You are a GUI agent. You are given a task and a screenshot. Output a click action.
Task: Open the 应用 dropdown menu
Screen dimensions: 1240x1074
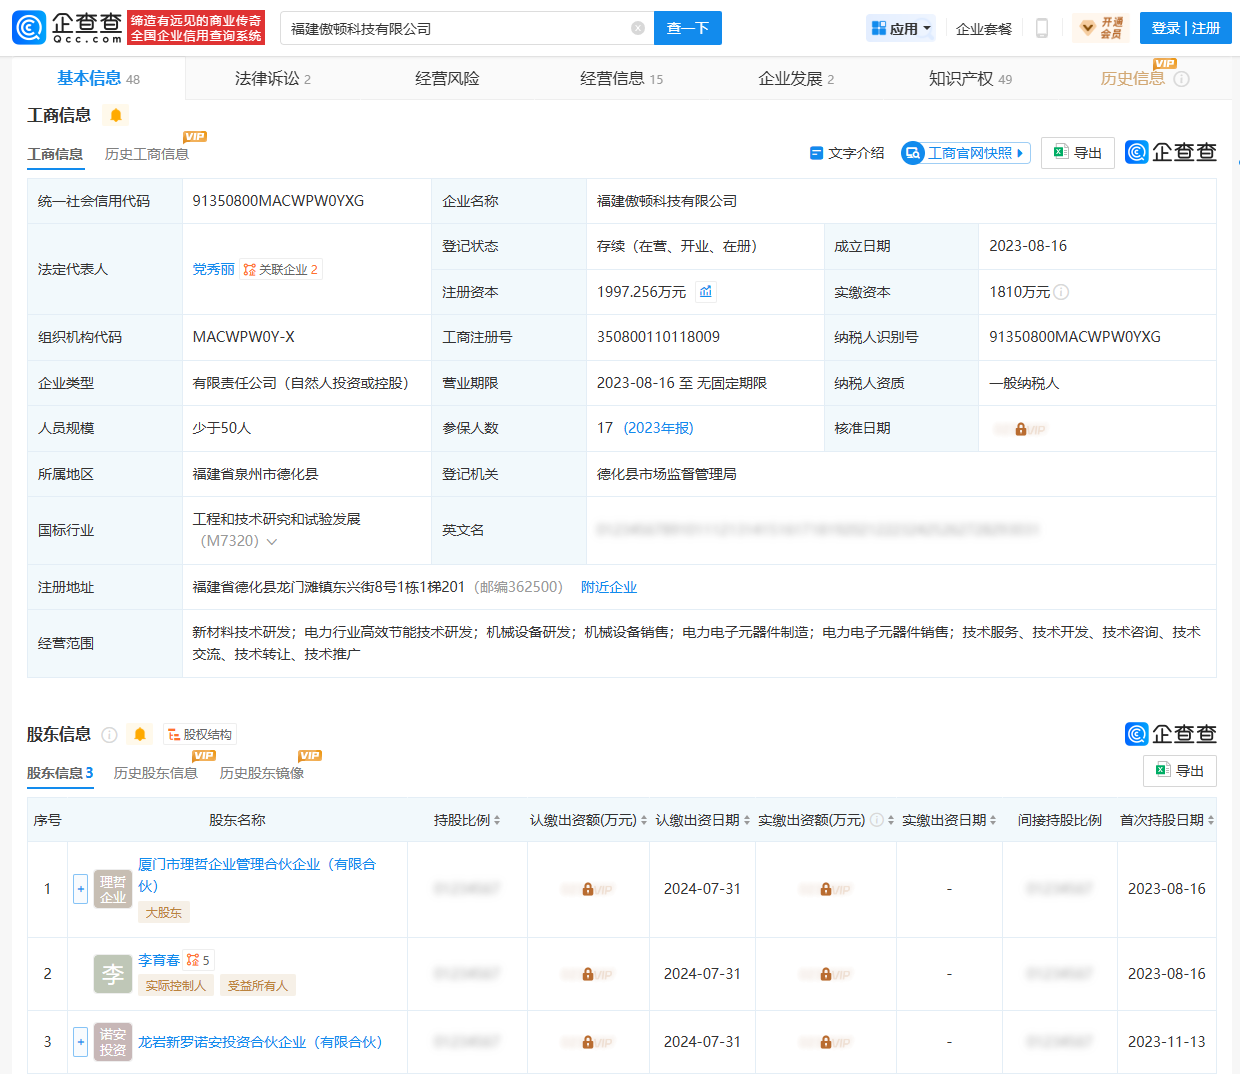tap(901, 28)
